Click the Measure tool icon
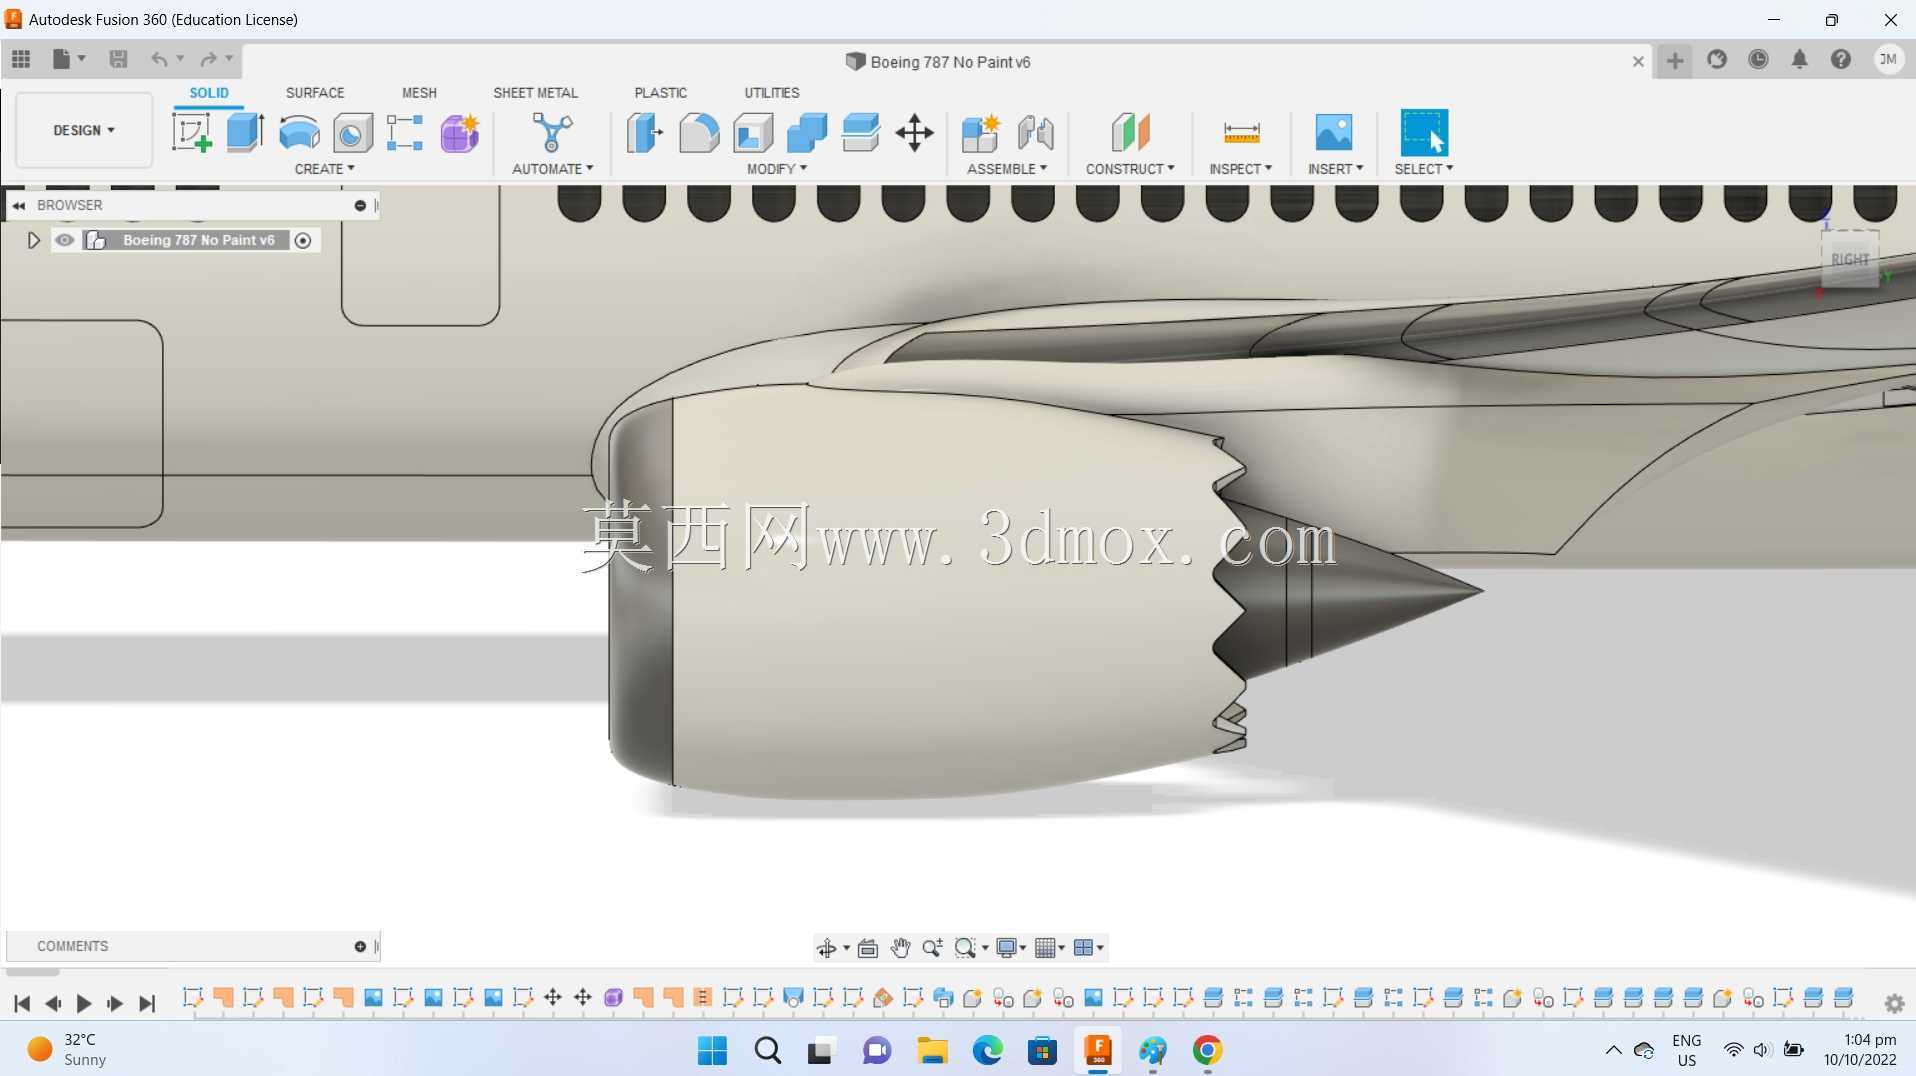This screenshot has height=1076, width=1916. [x=1241, y=132]
